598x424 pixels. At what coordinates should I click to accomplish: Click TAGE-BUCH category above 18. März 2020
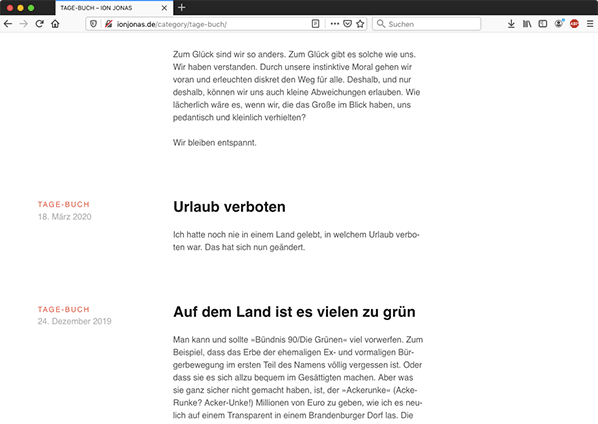pos(64,204)
